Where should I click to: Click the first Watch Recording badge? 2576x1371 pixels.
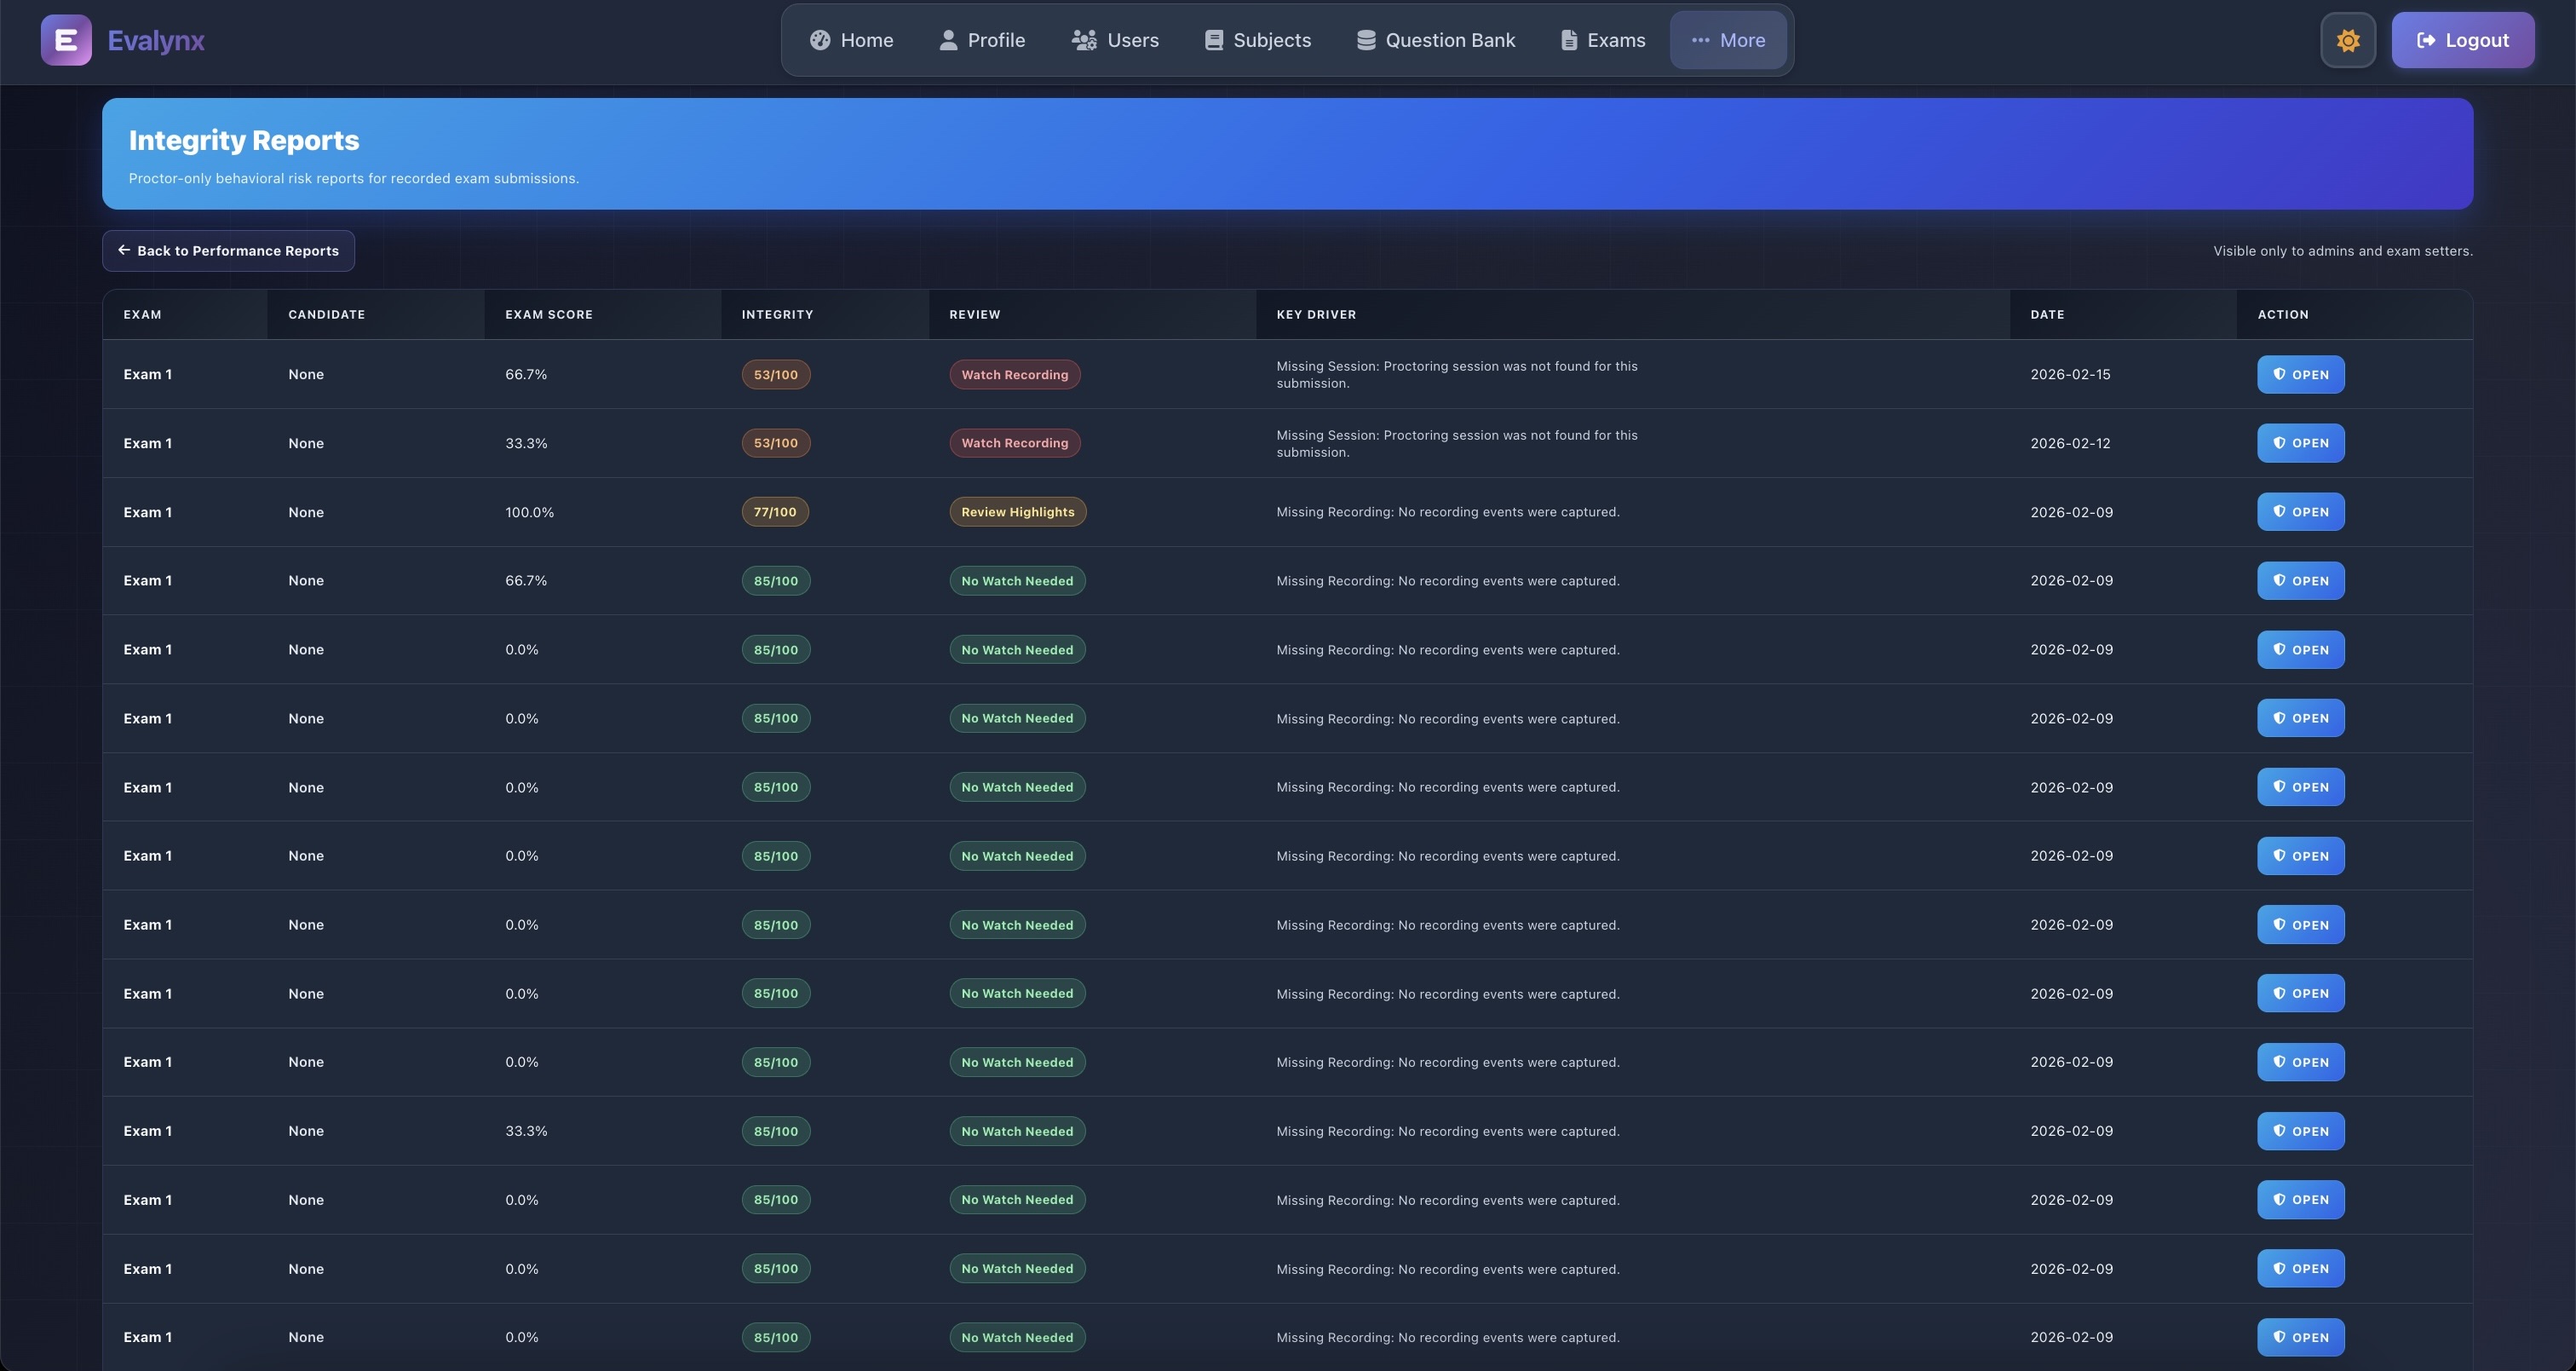(x=1014, y=375)
